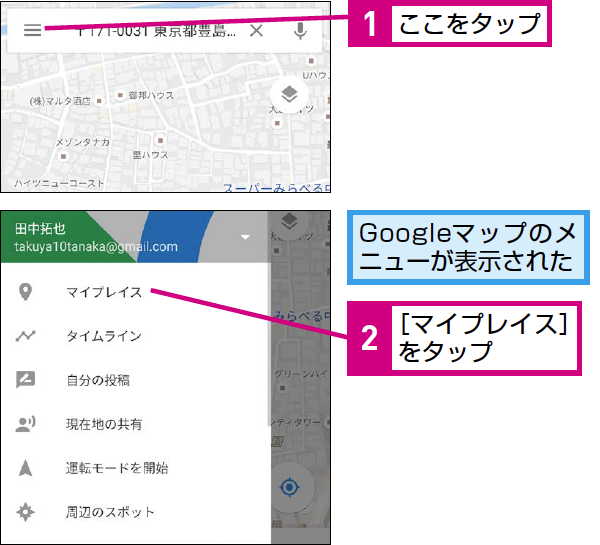Open 自分の投稿 menu entry
Image resolution: width=600 pixels, height=545 pixels.
coord(98,380)
